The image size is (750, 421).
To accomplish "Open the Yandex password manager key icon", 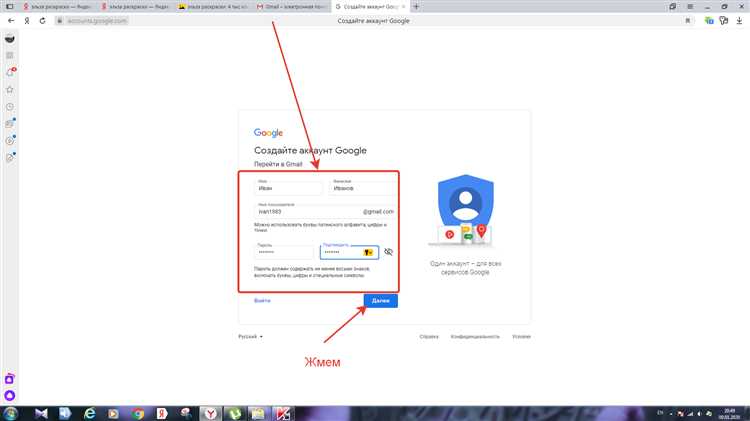I will [724, 21].
